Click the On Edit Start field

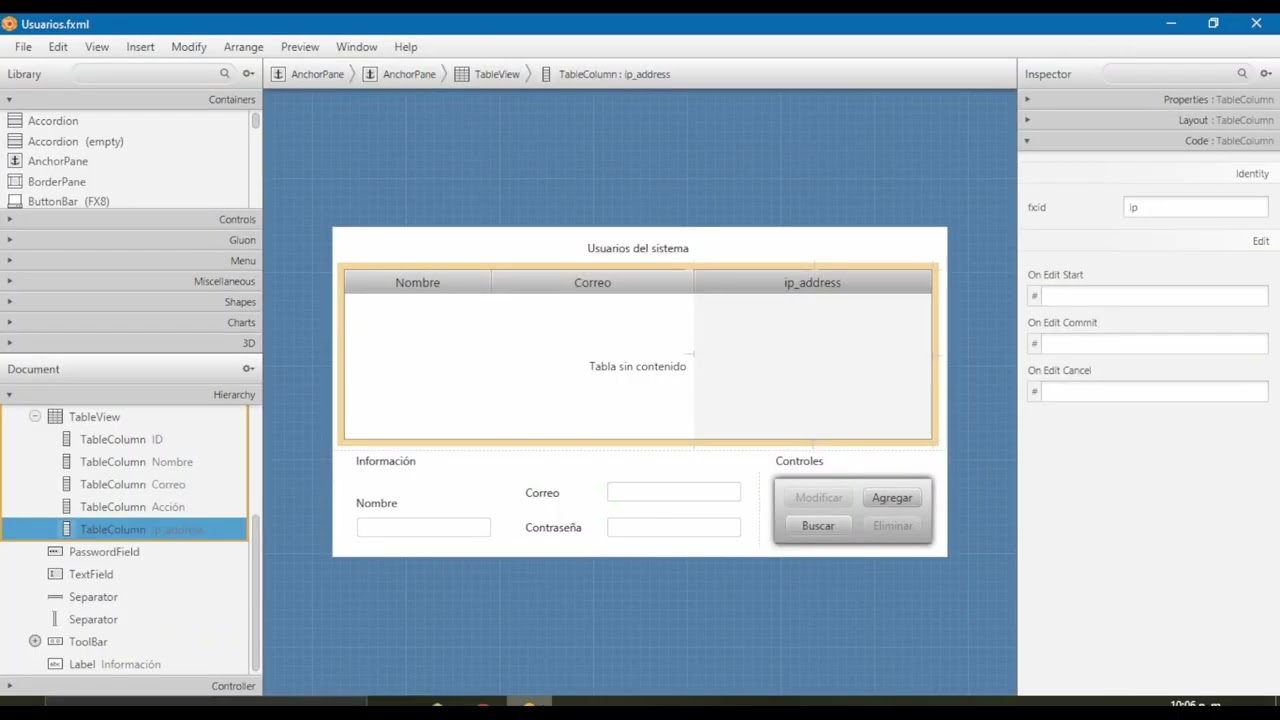point(1154,295)
